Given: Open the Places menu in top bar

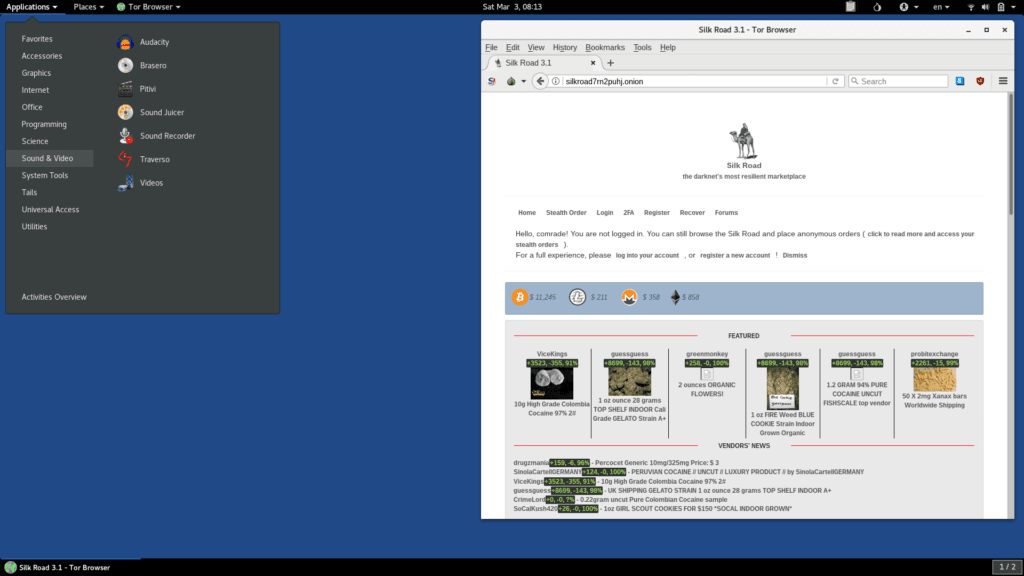Looking at the screenshot, I should 88,7.
